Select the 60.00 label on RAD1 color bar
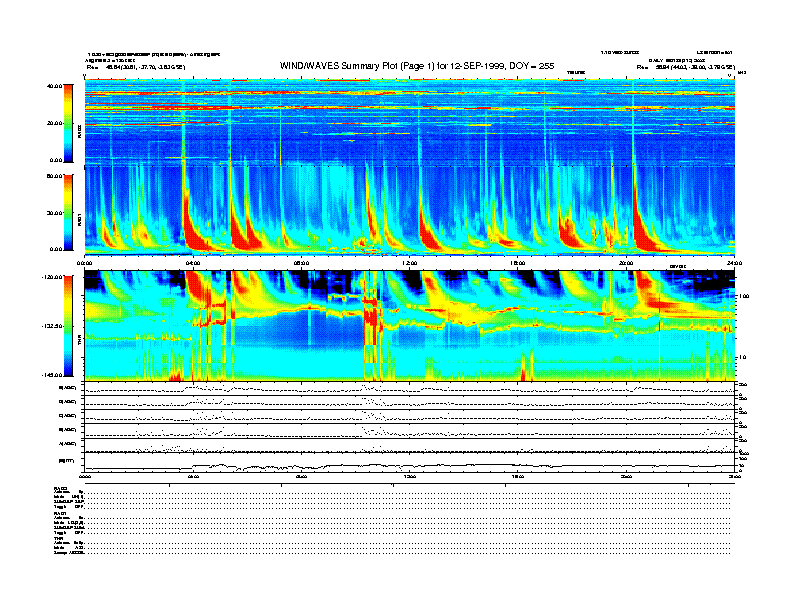Image resolution: width=792 pixels, height=612 pixels. point(54,176)
